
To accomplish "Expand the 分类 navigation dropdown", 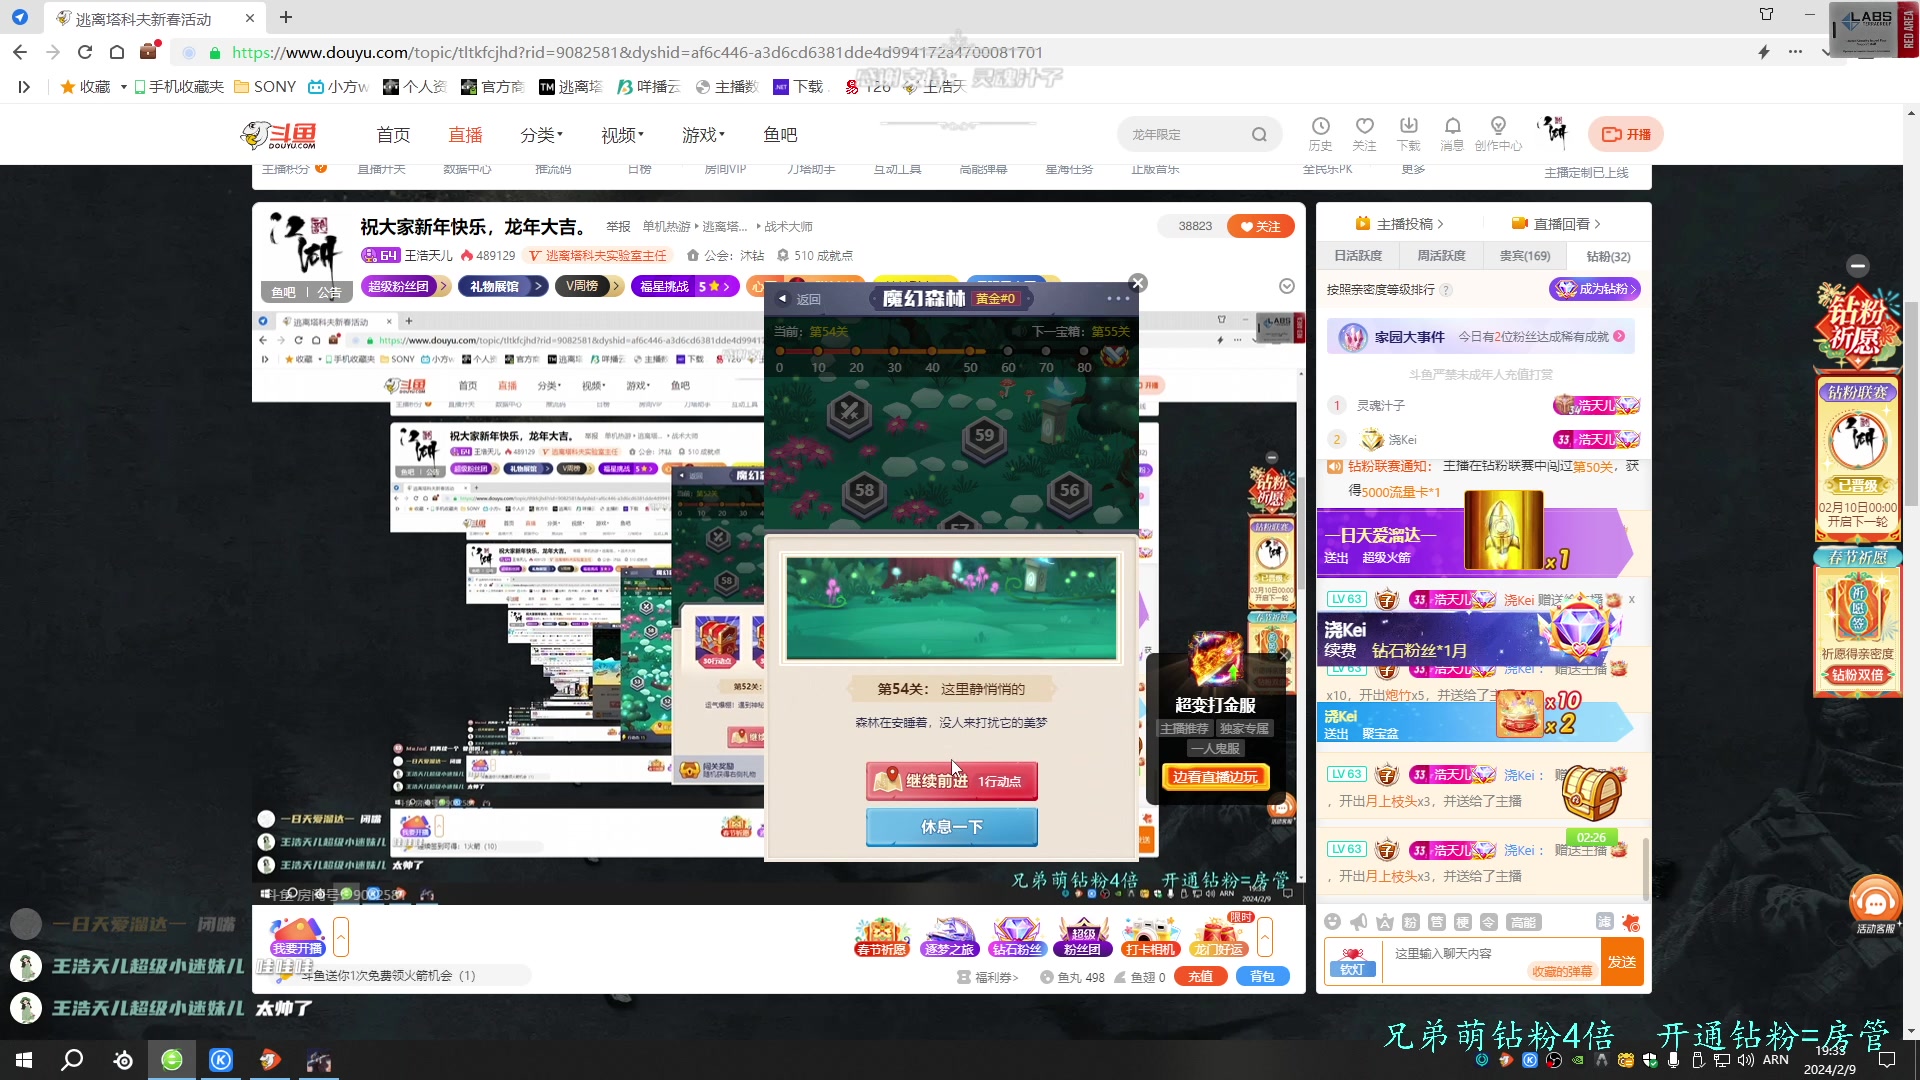I will pos(541,135).
